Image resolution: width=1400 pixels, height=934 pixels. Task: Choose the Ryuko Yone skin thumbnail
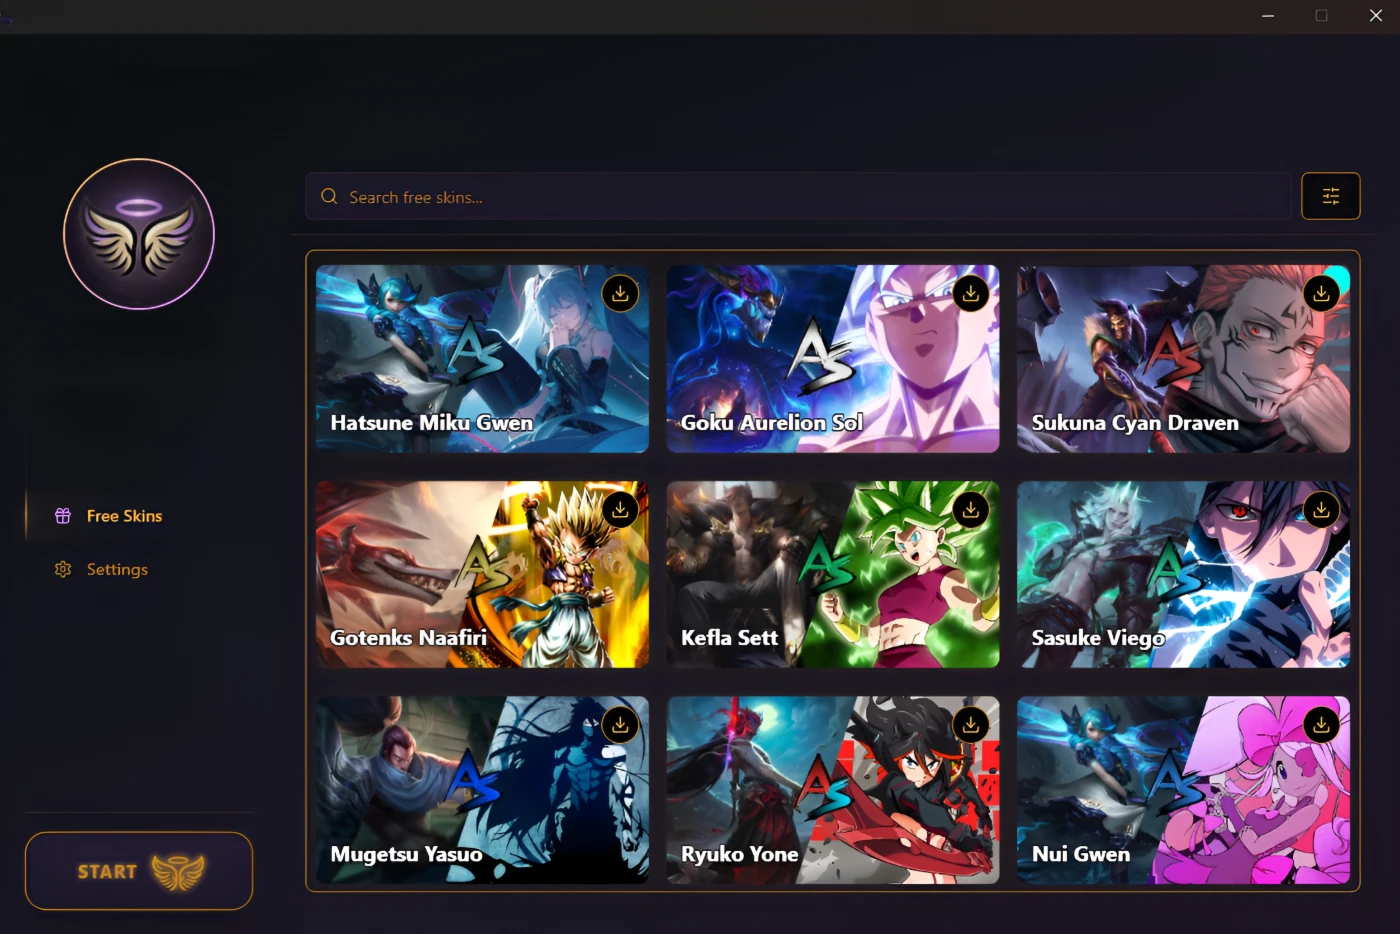[833, 790]
